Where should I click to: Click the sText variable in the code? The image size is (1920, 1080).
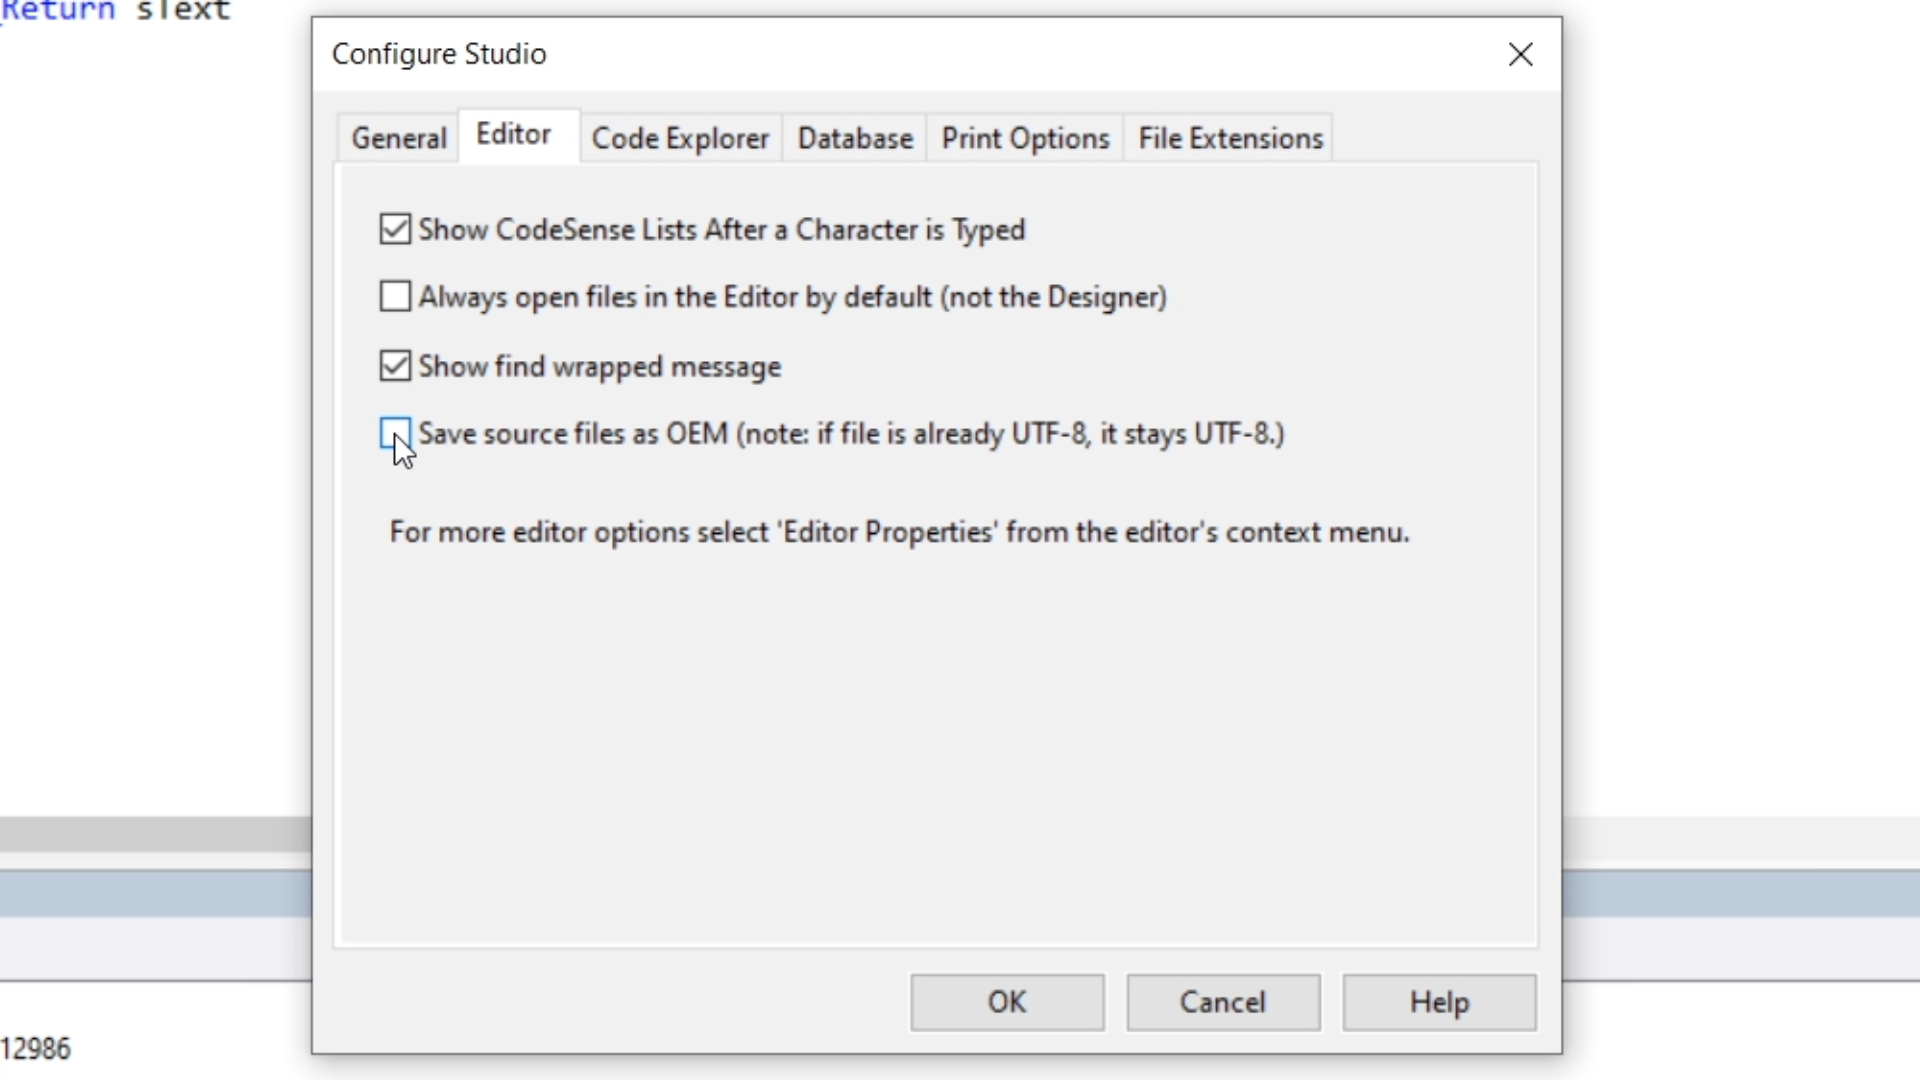point(183,11)
